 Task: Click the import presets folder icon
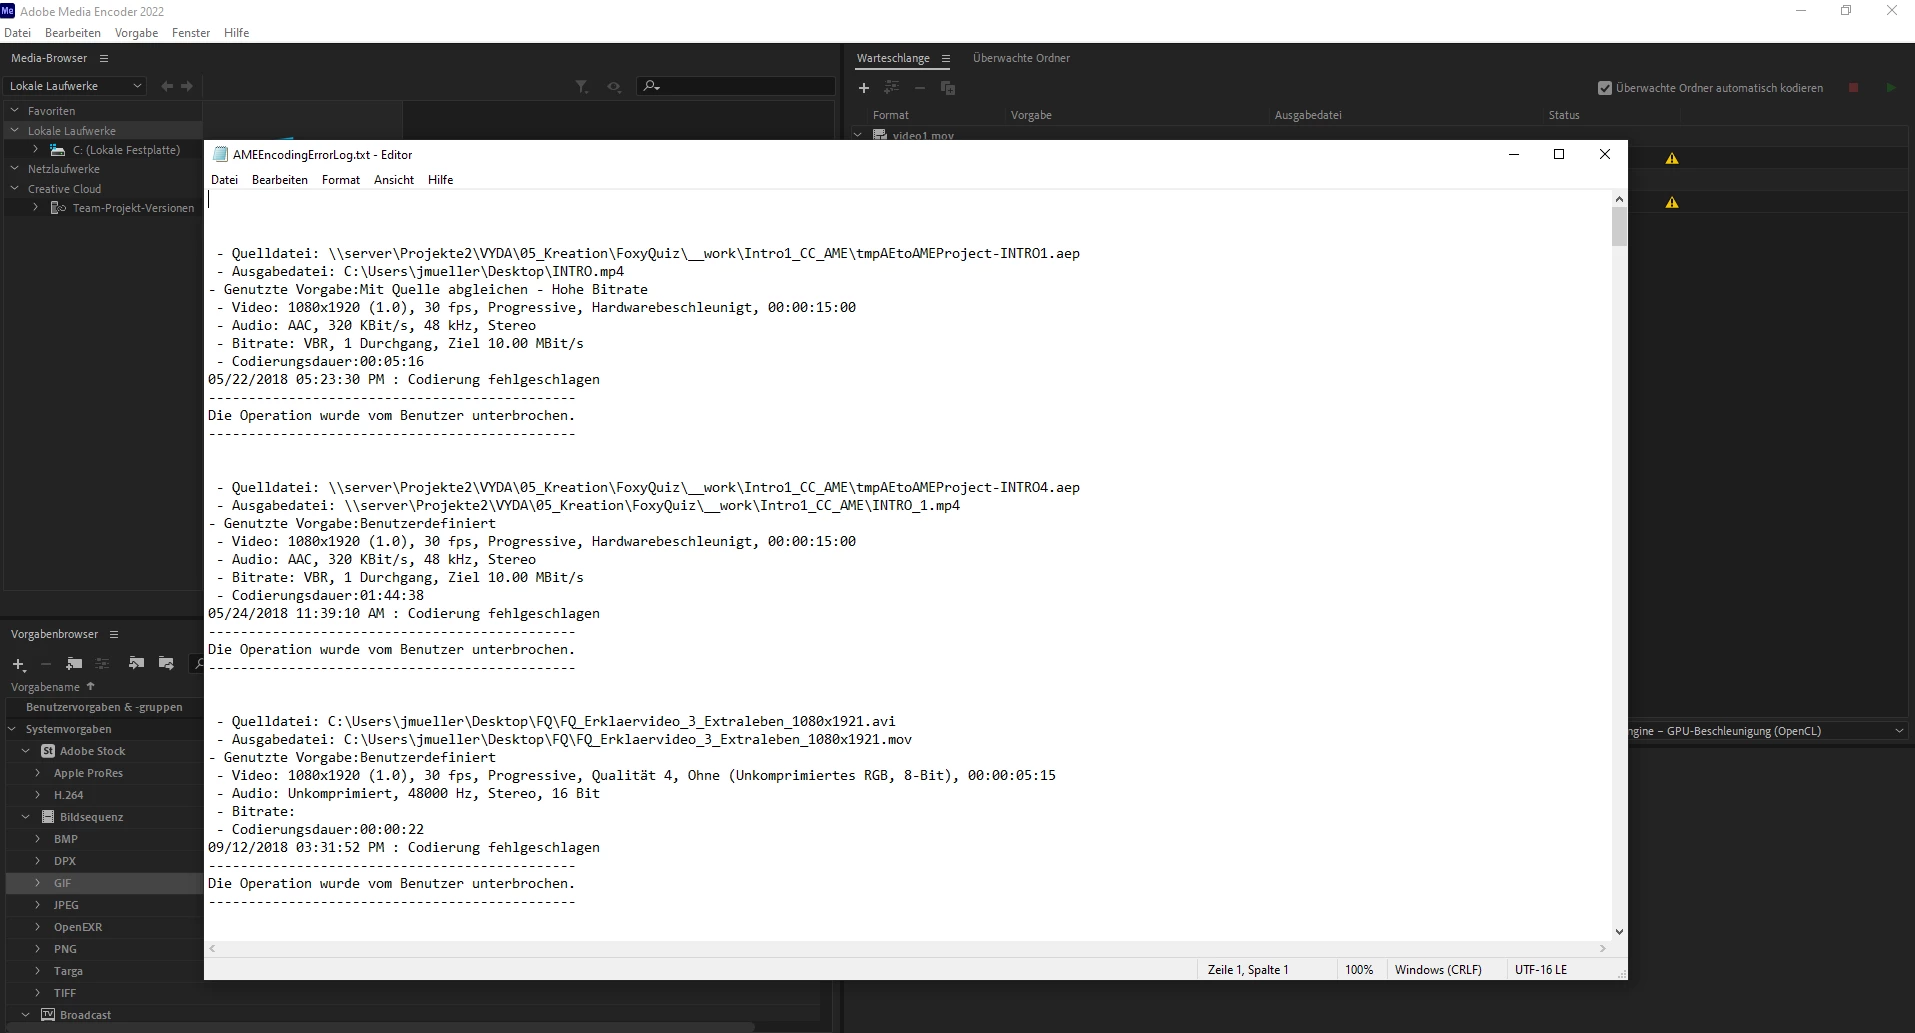coord(137,663)
